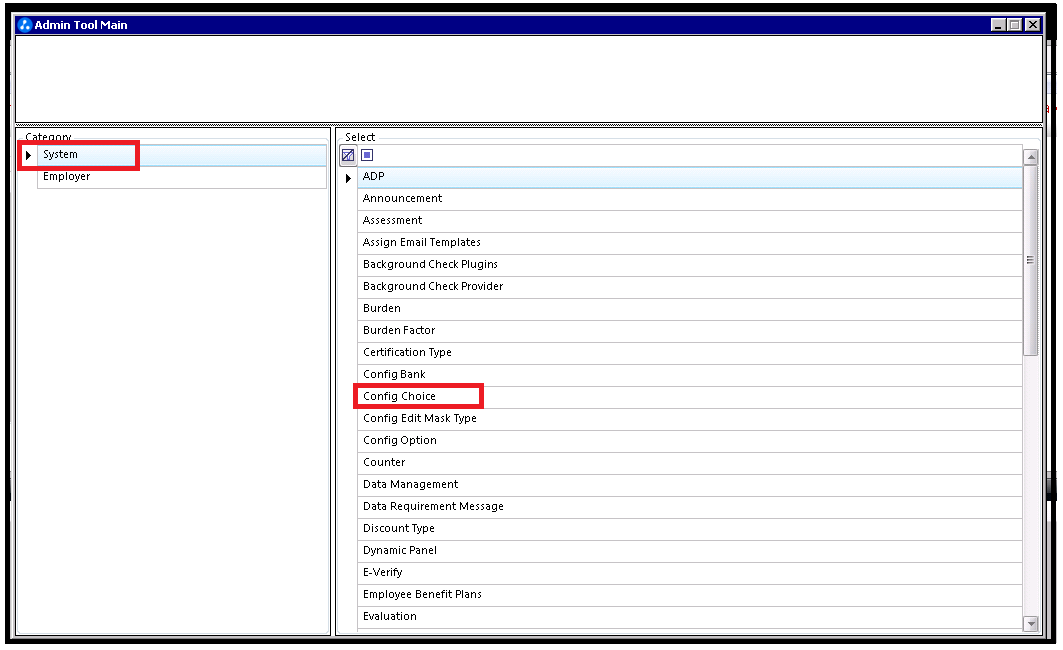Open the Burden Factor entry
The image size is (1063, 650).
pyautogui.click(x=689, y=331)
